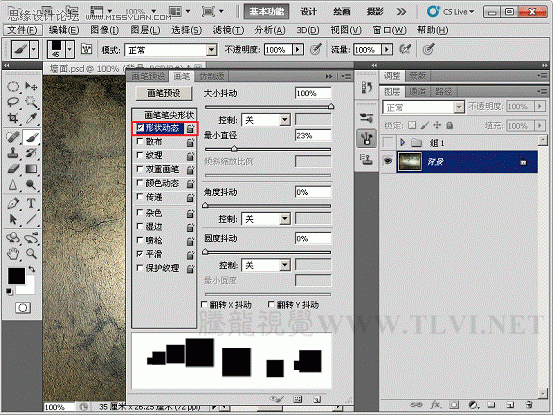Enable Scattering (散布) checkbox

pyautogui.click(x=140, y=141)
